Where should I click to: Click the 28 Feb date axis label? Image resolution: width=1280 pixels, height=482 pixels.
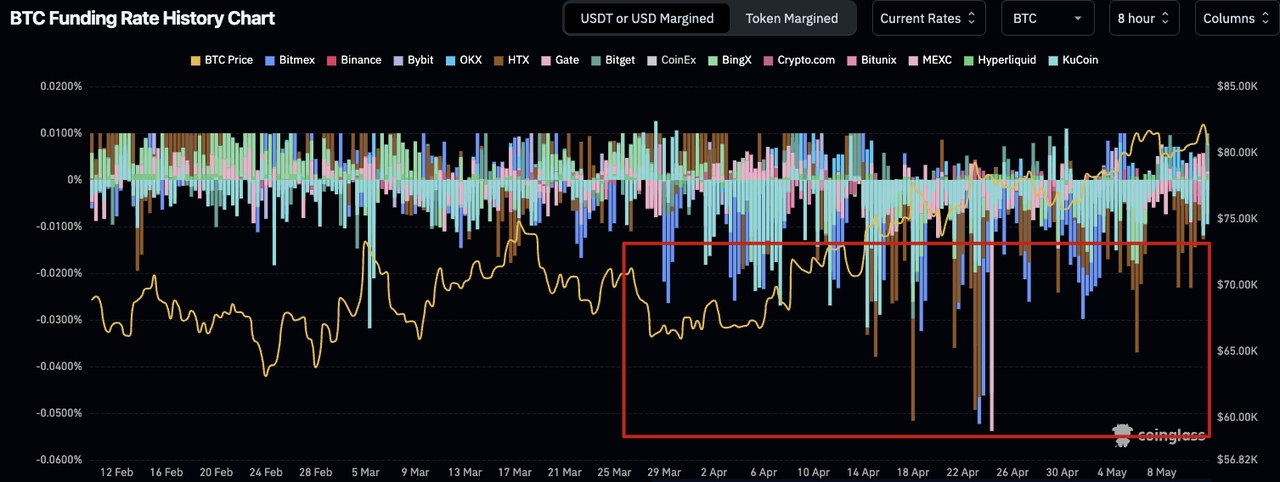(315, 472)
